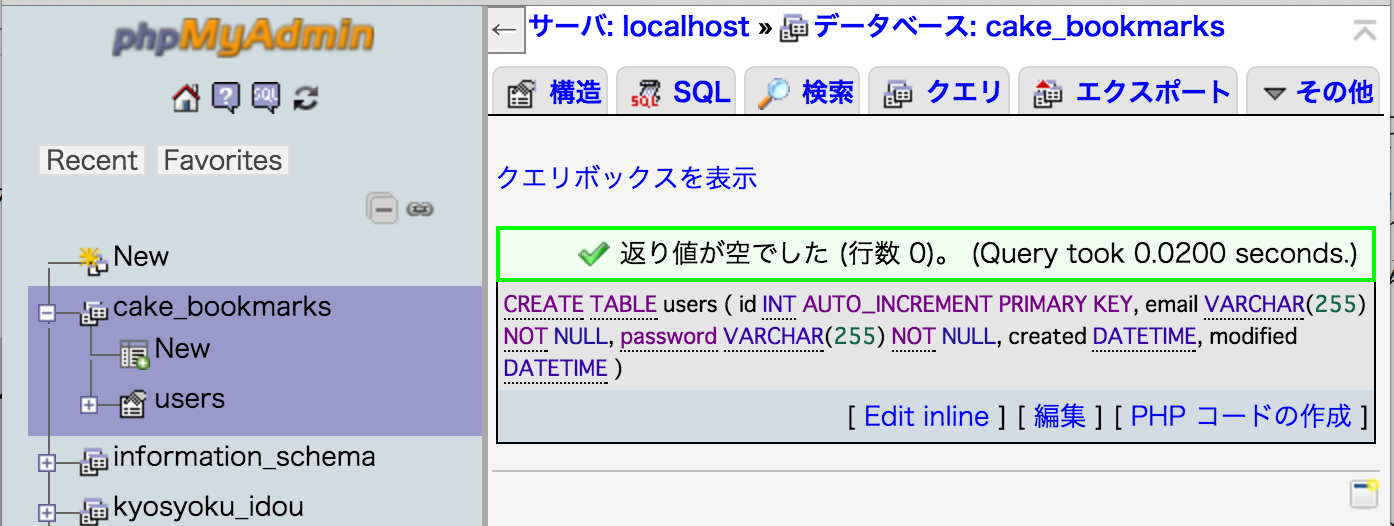Click the クエリボックスを表示 link
Viewport: 1394px width, 526px height.
627,178
